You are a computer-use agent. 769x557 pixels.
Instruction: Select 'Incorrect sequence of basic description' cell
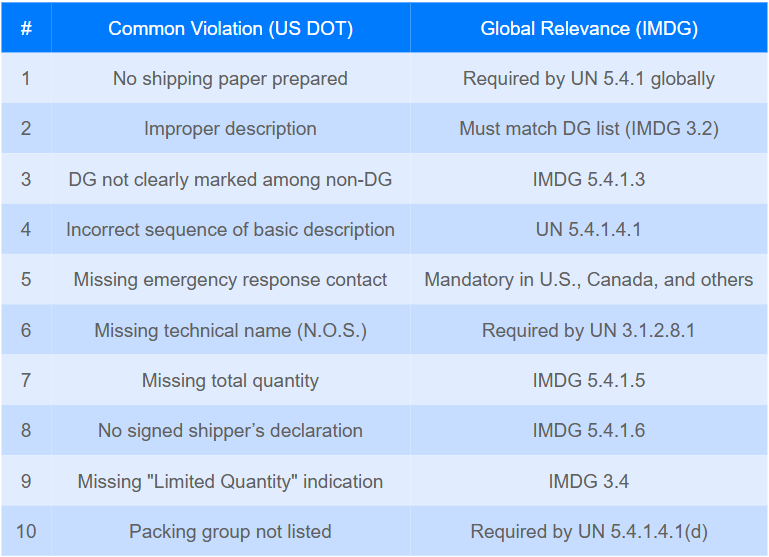click(231, 229)
